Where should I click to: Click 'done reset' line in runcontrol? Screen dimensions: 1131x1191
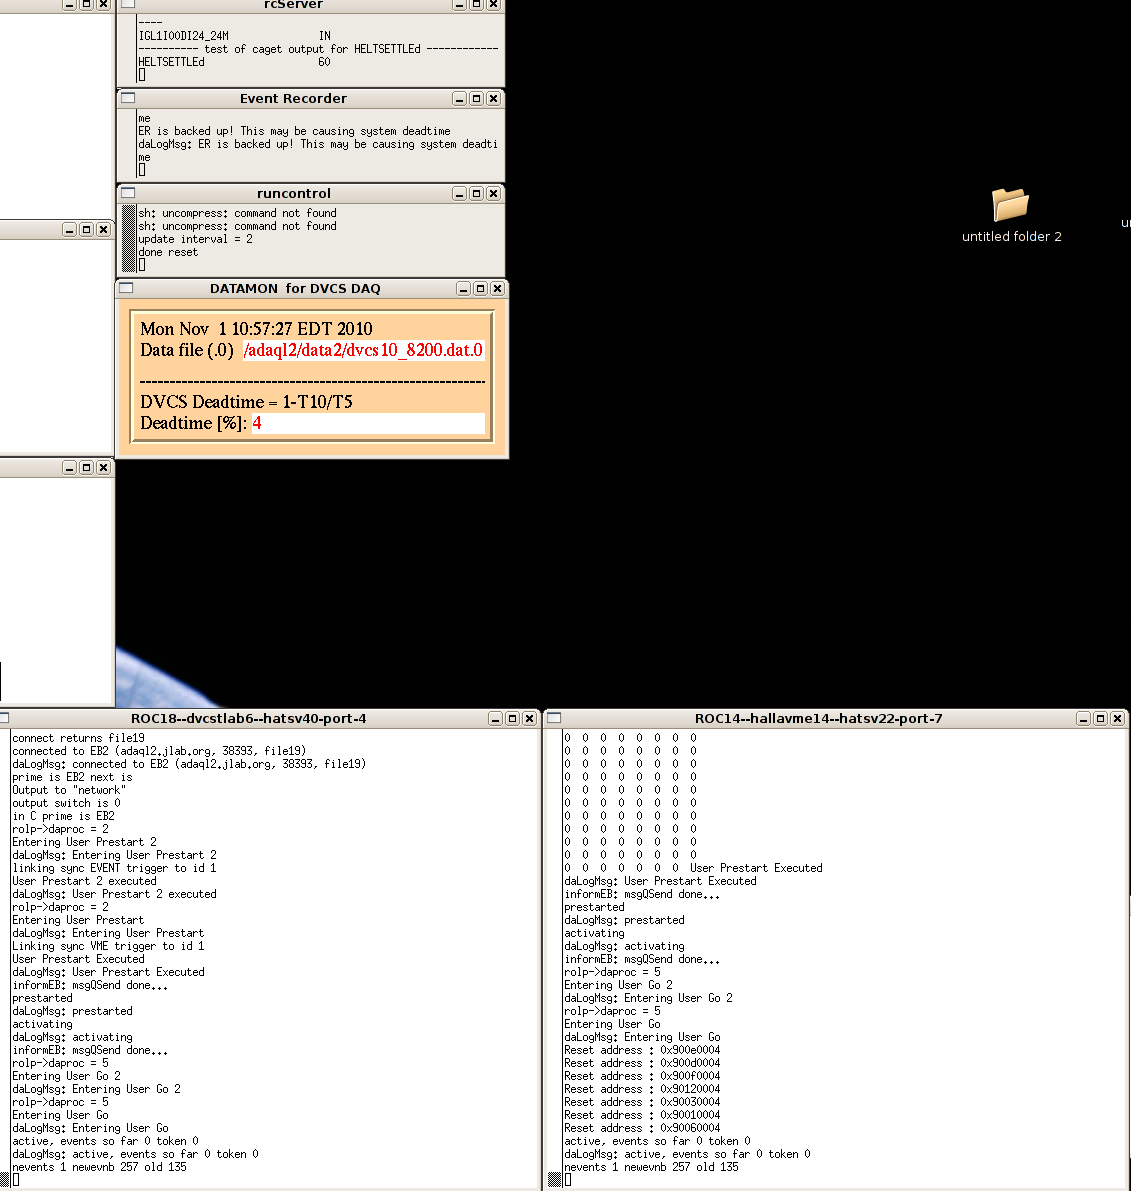(x=168, y=252)
